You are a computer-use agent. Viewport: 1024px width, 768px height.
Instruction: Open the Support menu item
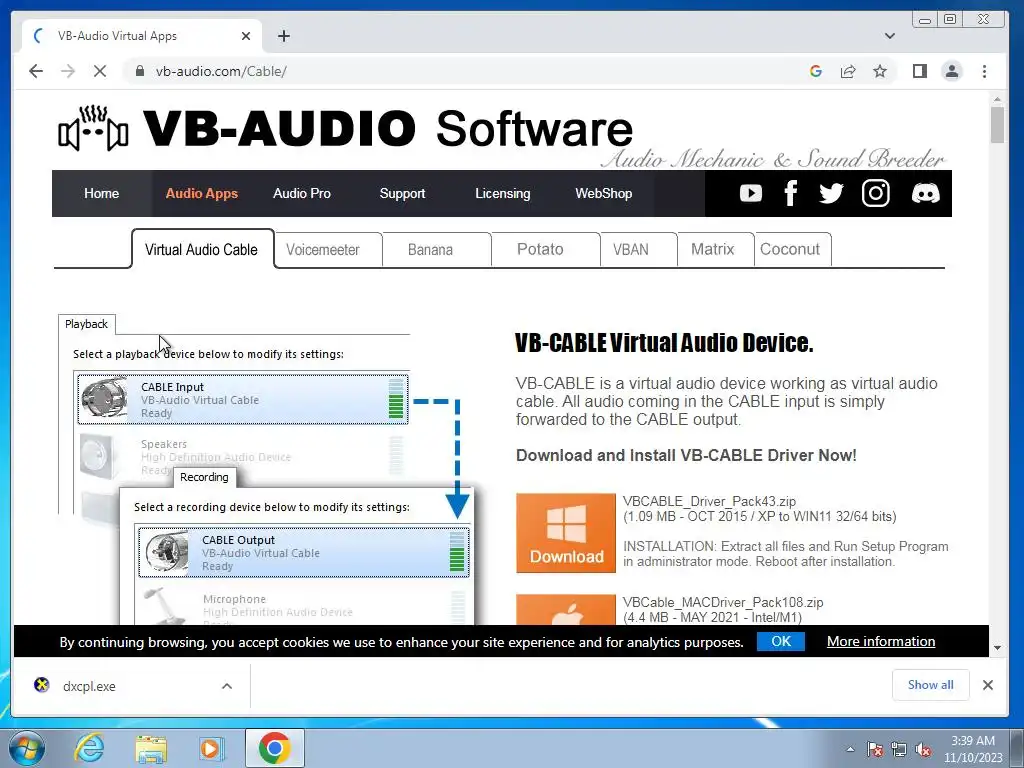point(402,193)
